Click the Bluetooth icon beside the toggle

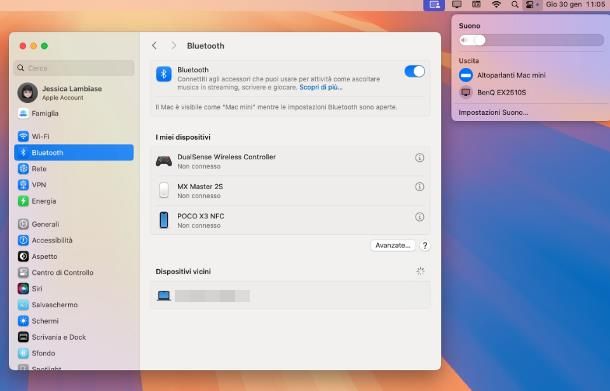coord(164,74)
